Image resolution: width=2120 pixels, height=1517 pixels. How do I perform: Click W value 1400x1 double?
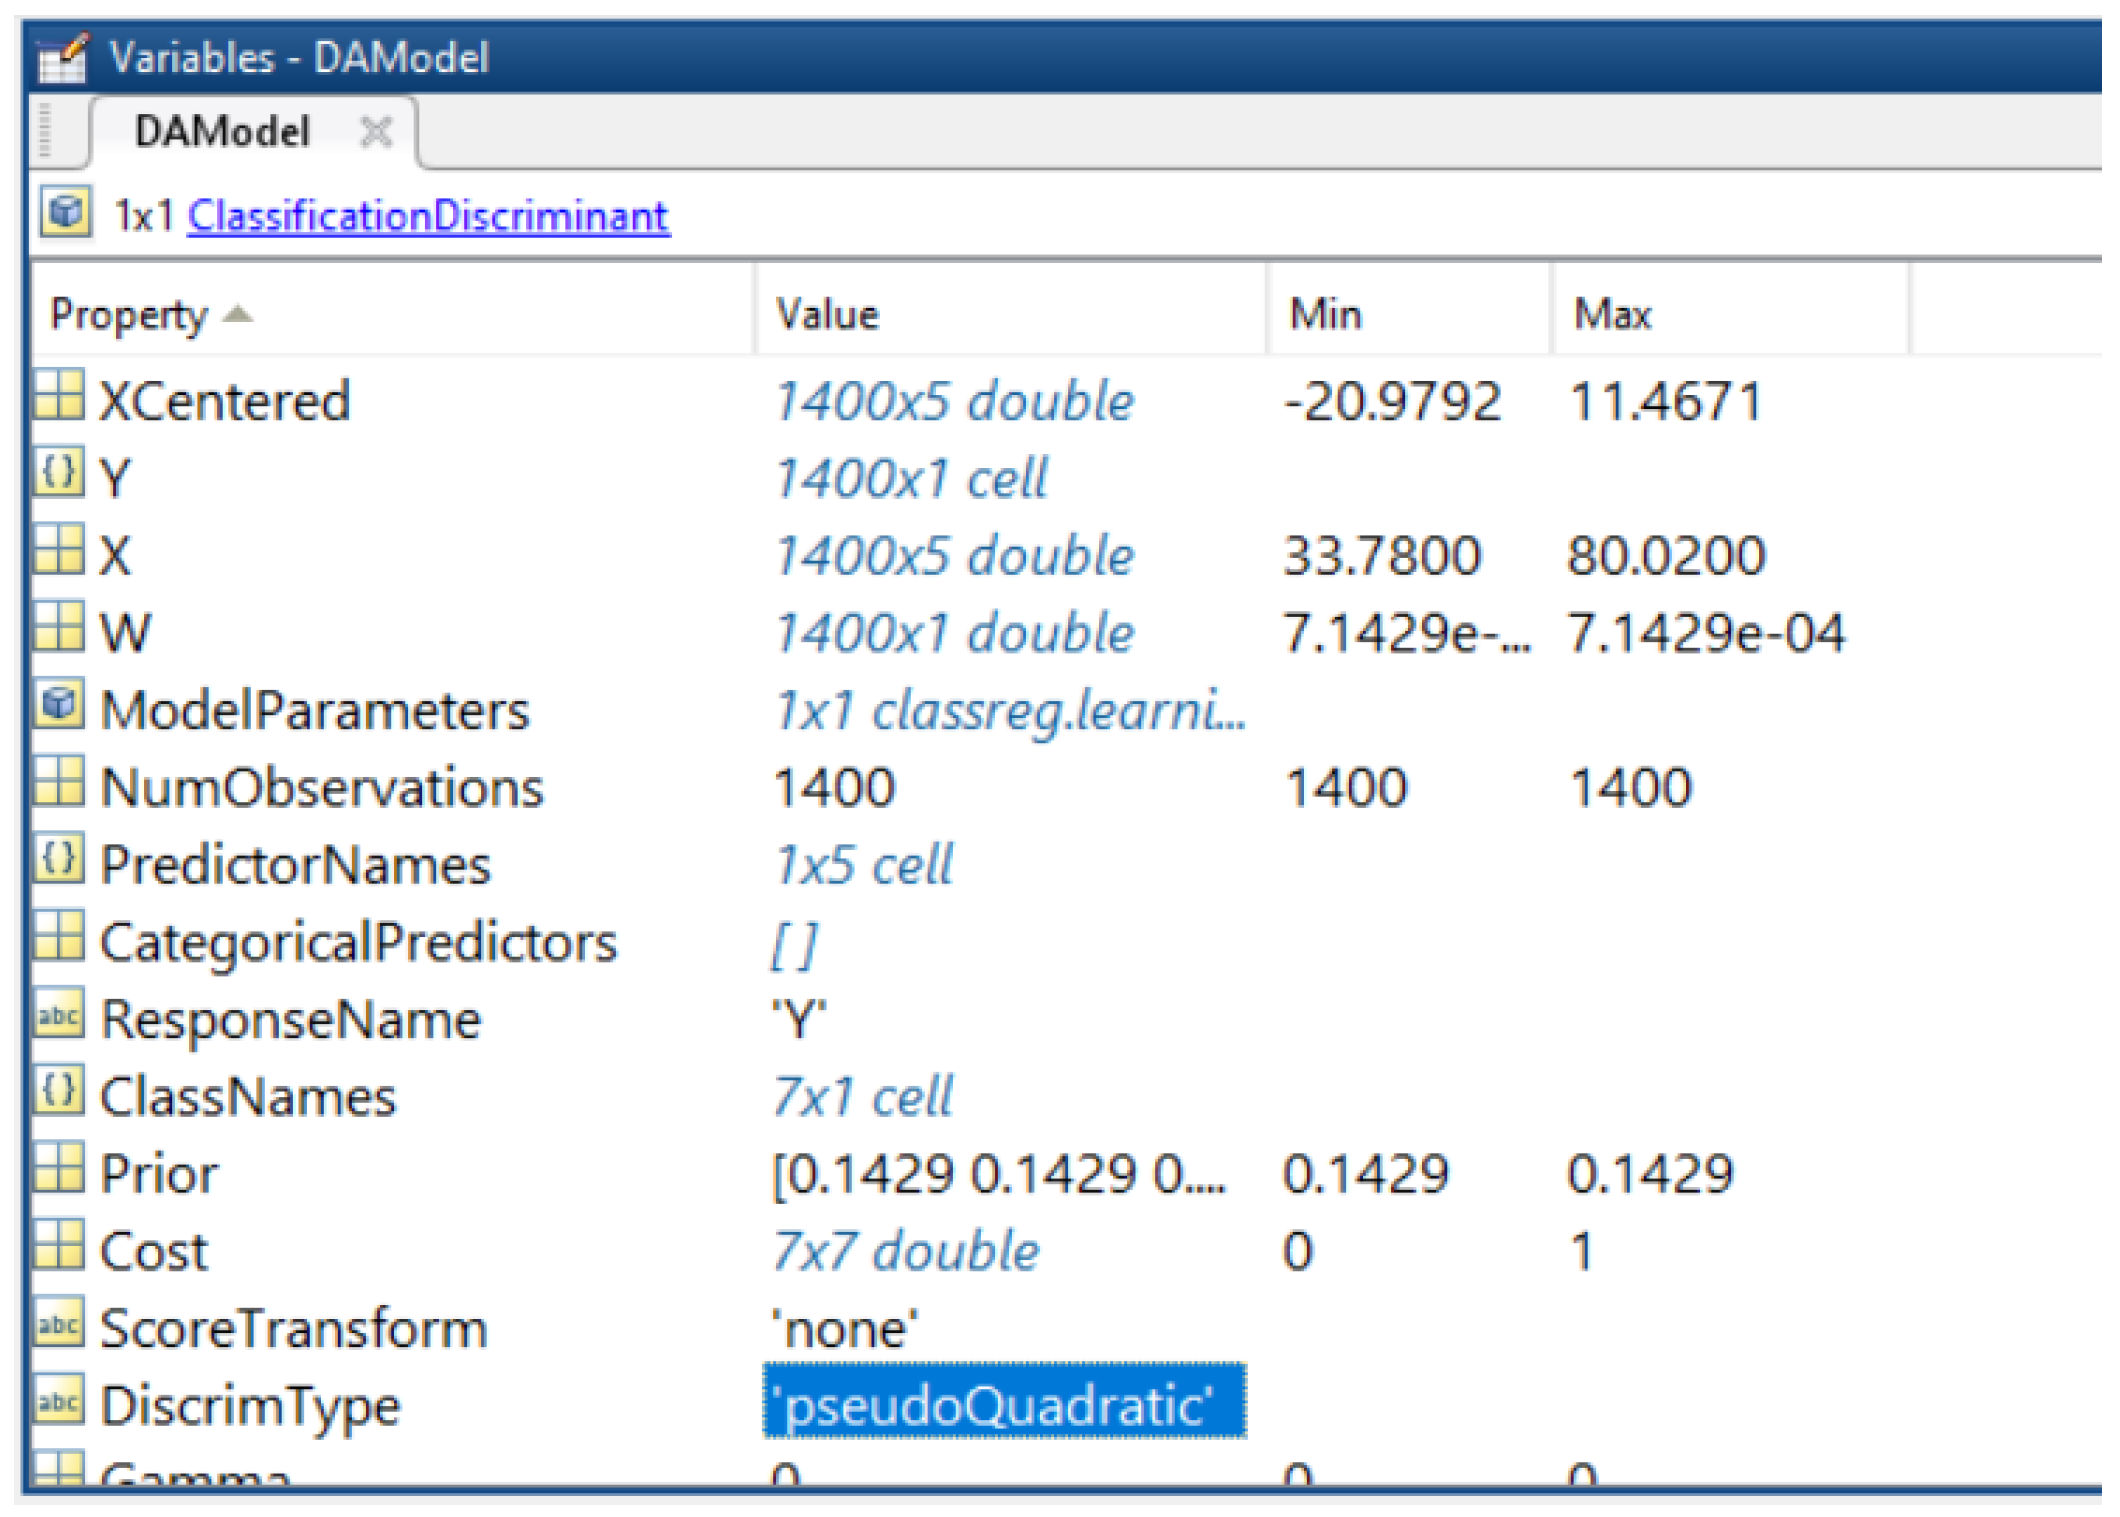954,632
